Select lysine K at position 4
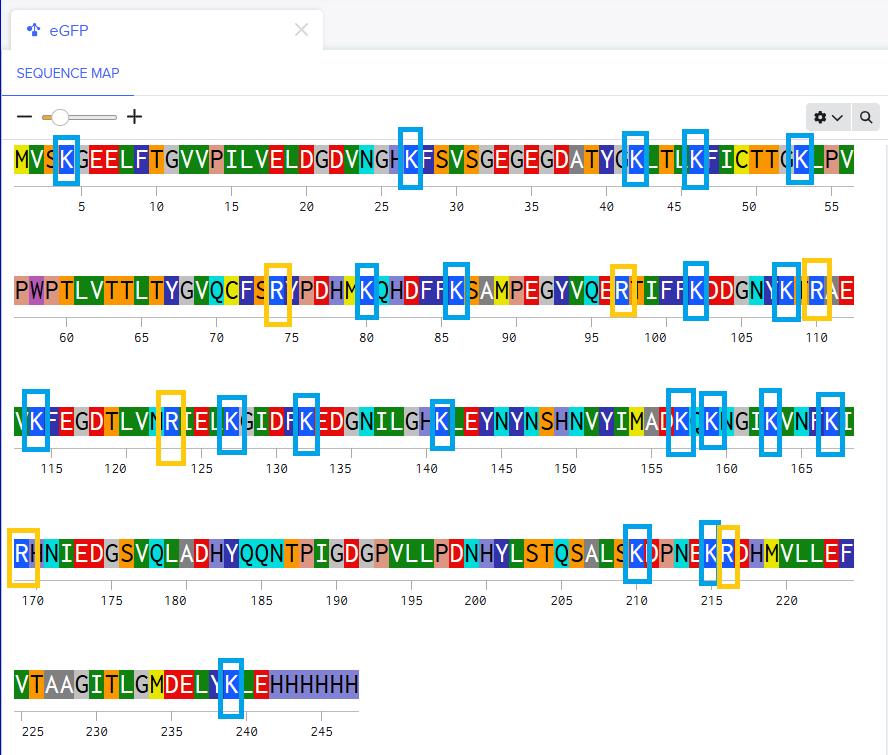888x755 pixels. click(66, 160)
